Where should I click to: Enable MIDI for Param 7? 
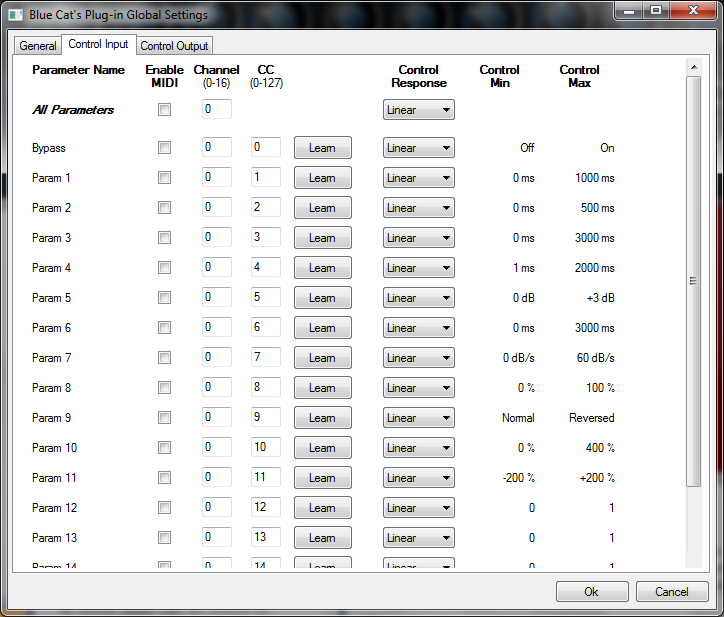pyautogui.click(x=164, y=358)
